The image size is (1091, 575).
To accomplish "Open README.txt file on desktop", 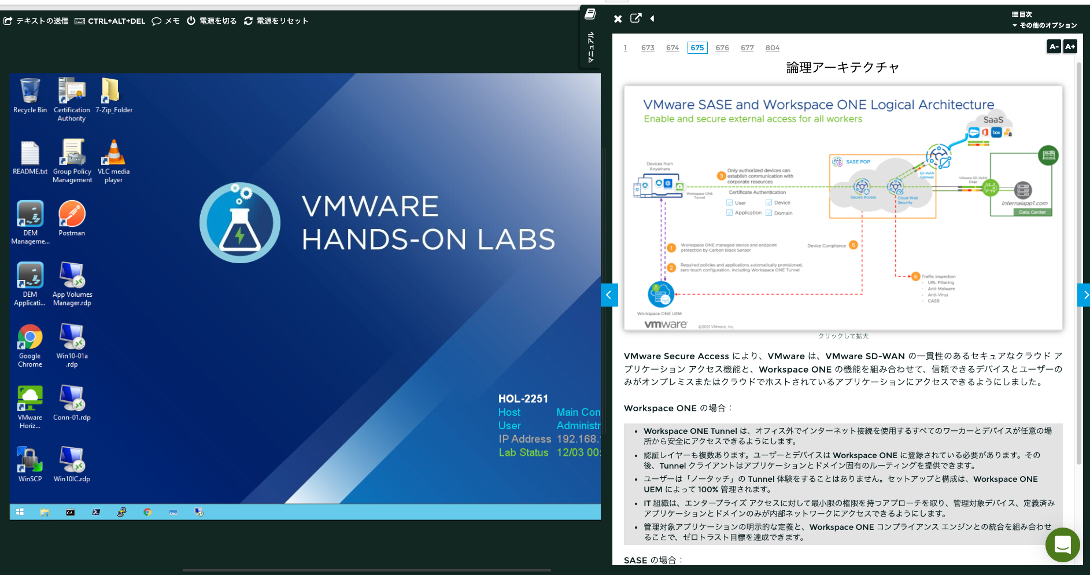I will 30,157.
